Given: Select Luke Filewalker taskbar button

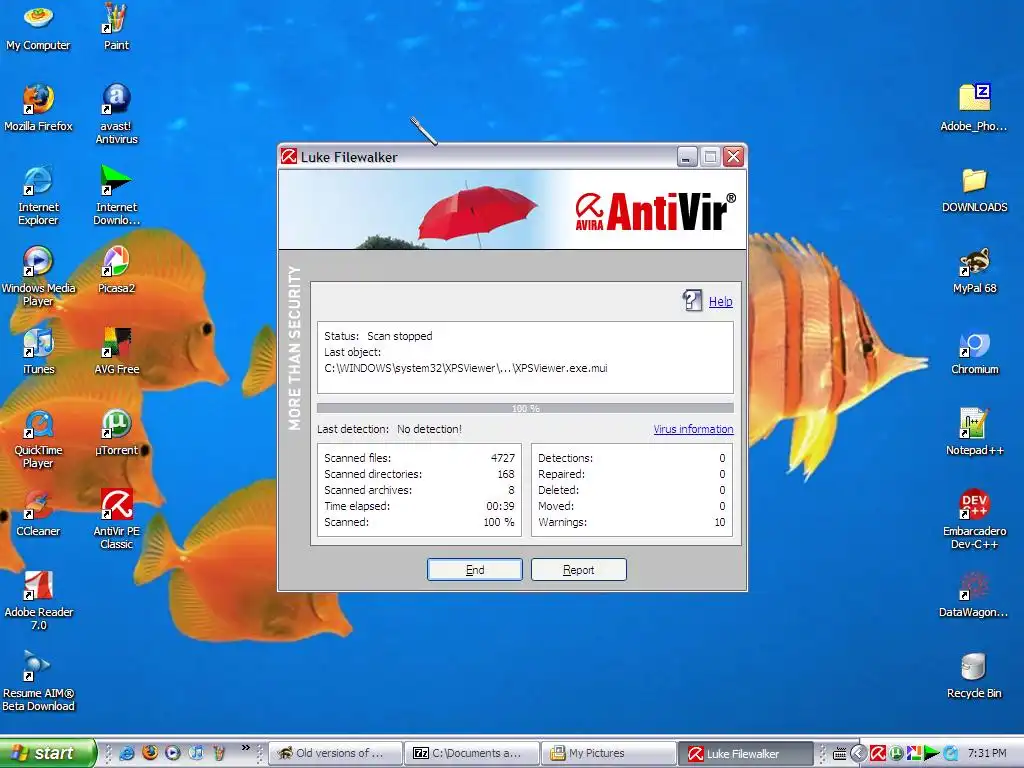Looking at the screenshot, I should coord(745,753).
